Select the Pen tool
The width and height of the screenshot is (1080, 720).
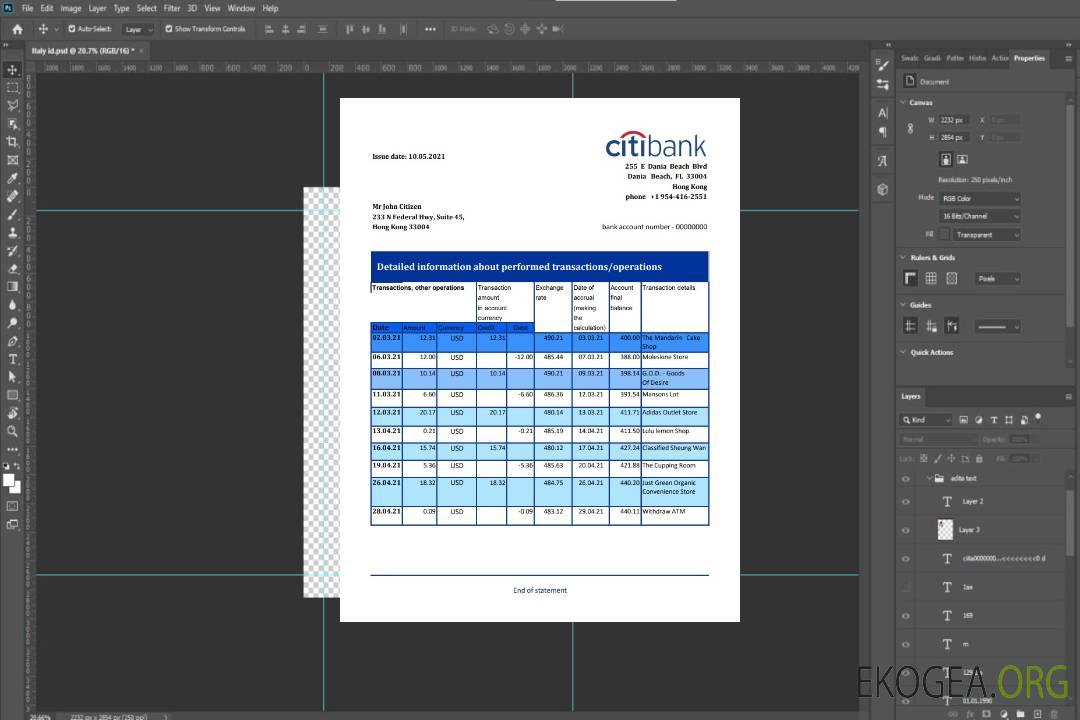point(12,341)
